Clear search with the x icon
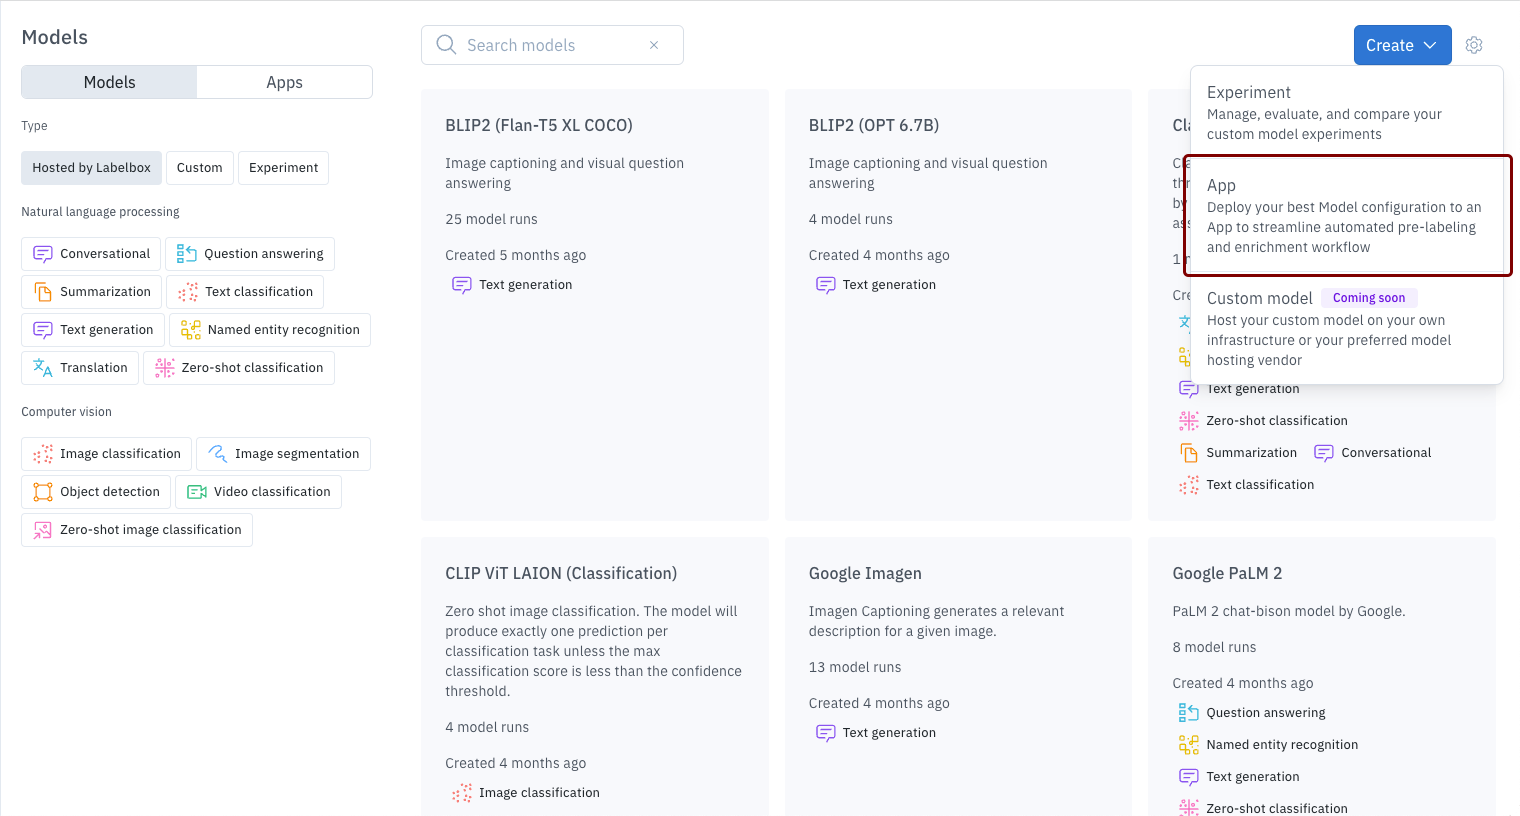Image resolution: width=1520 pixels, height=816 pixels. coord(654,45)
